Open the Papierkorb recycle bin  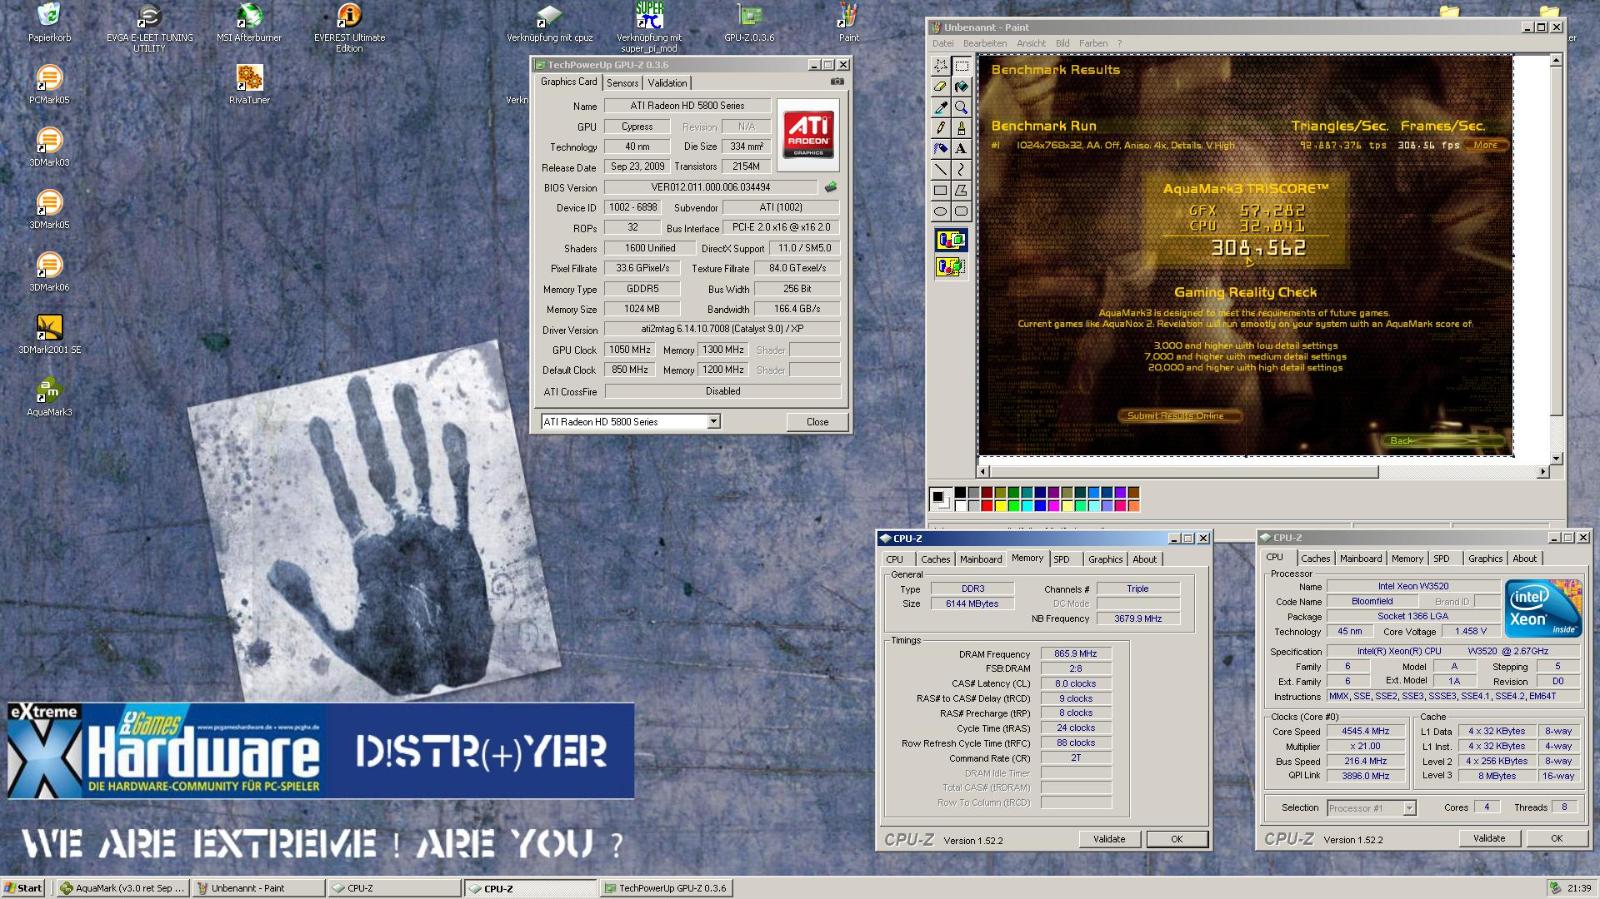point(49,24)
